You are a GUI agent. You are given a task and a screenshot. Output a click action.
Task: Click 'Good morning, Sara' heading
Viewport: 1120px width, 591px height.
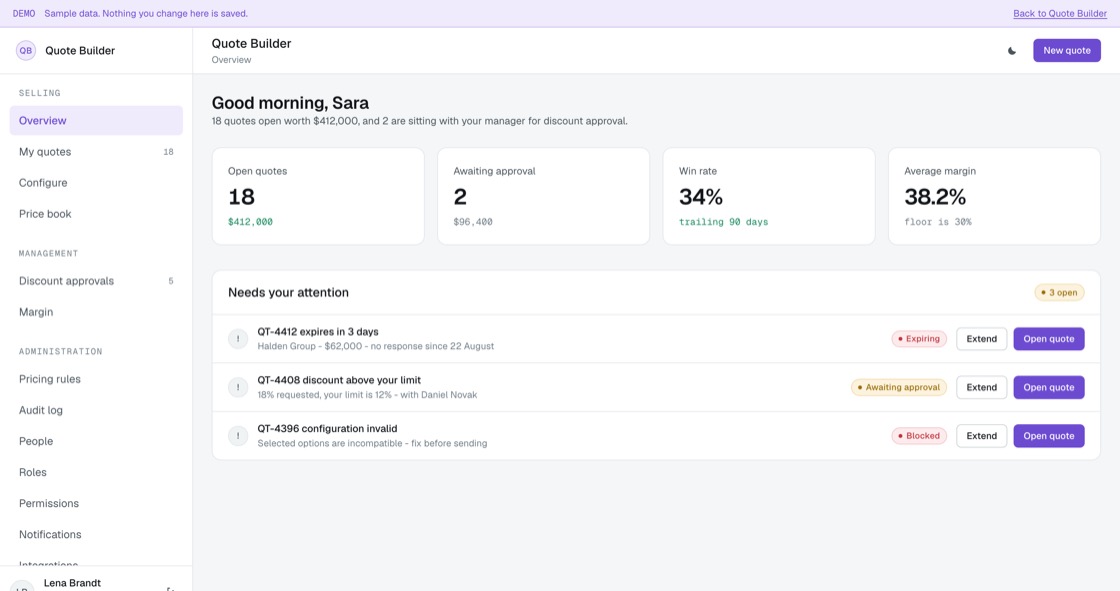290,103
